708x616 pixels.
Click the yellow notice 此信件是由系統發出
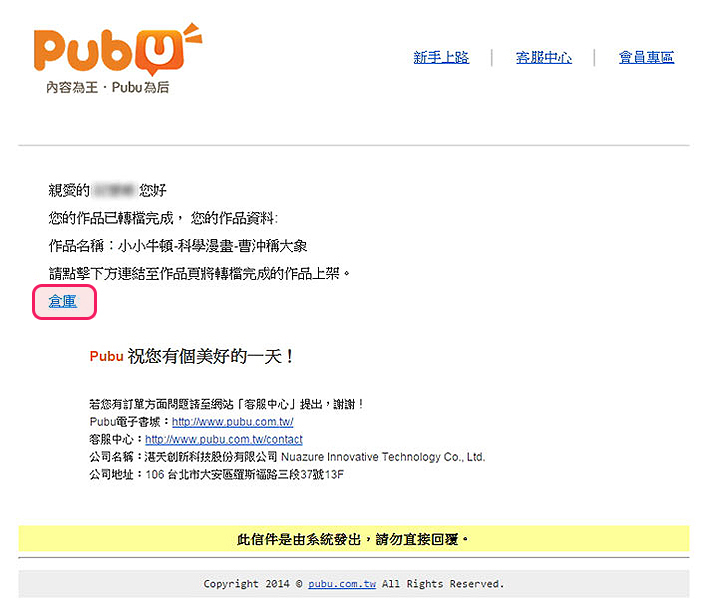pyautogui.click(x=354, y=539)
